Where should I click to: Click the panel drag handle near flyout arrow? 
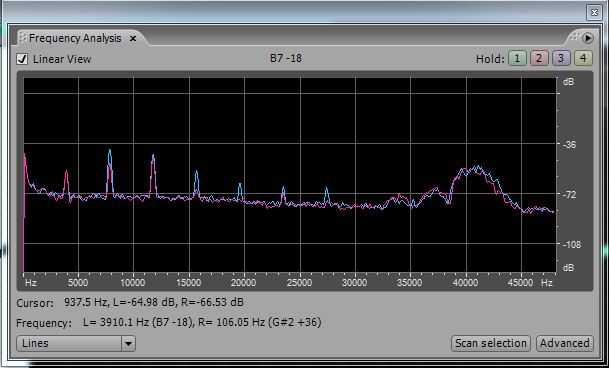click(x=575, y=37)
